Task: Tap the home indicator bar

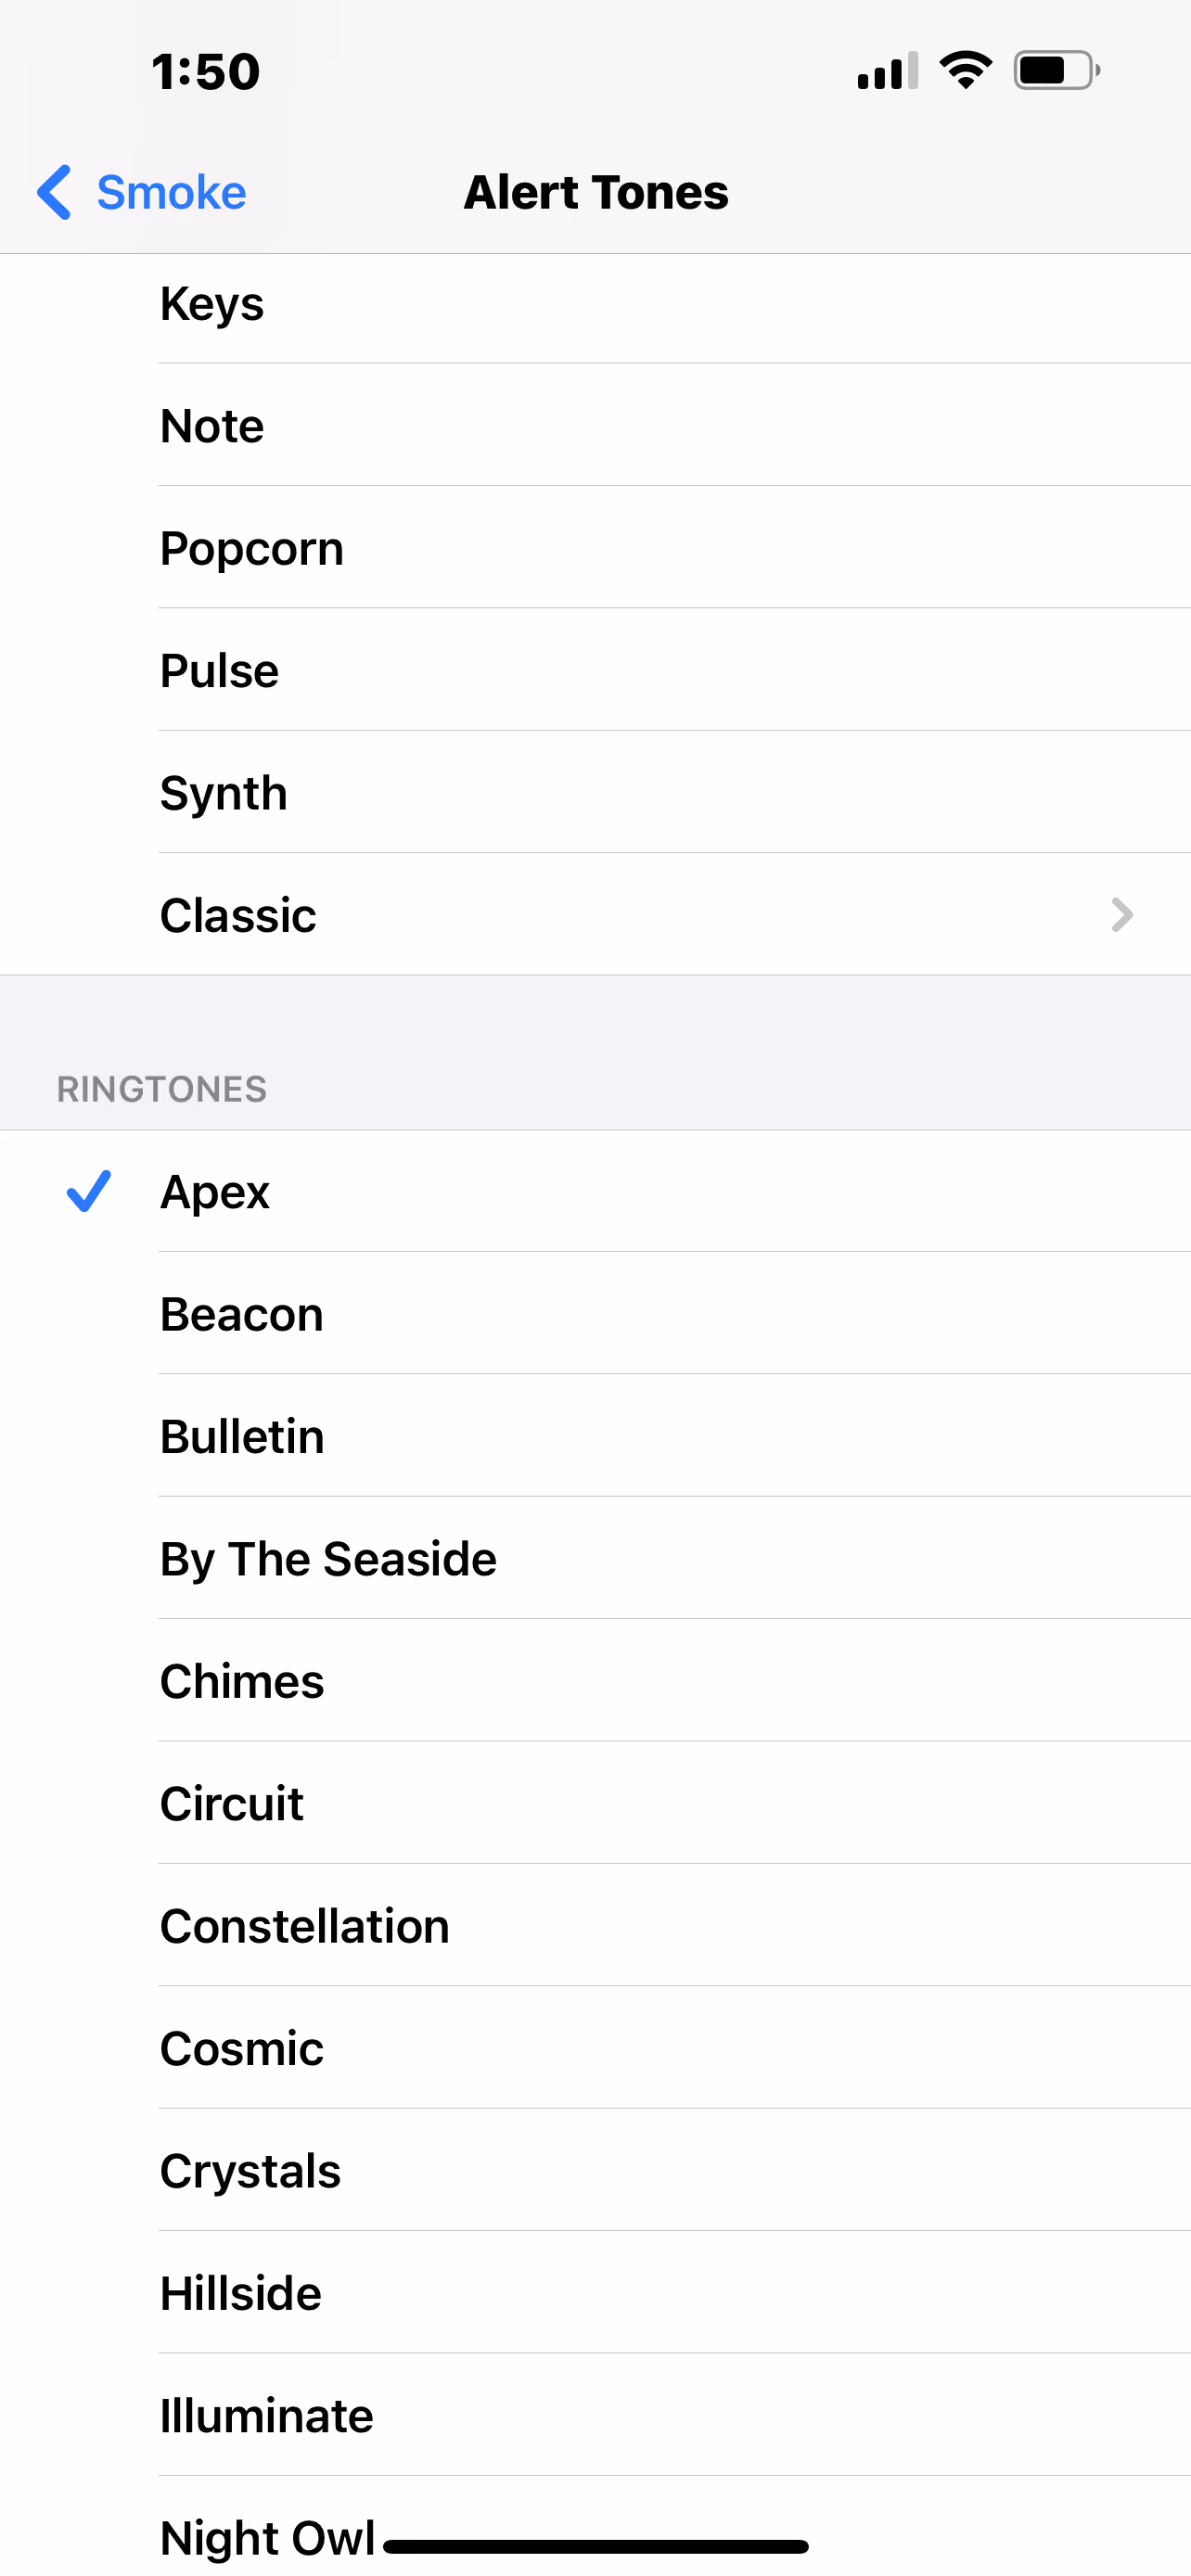Action: pos(596,2545)
